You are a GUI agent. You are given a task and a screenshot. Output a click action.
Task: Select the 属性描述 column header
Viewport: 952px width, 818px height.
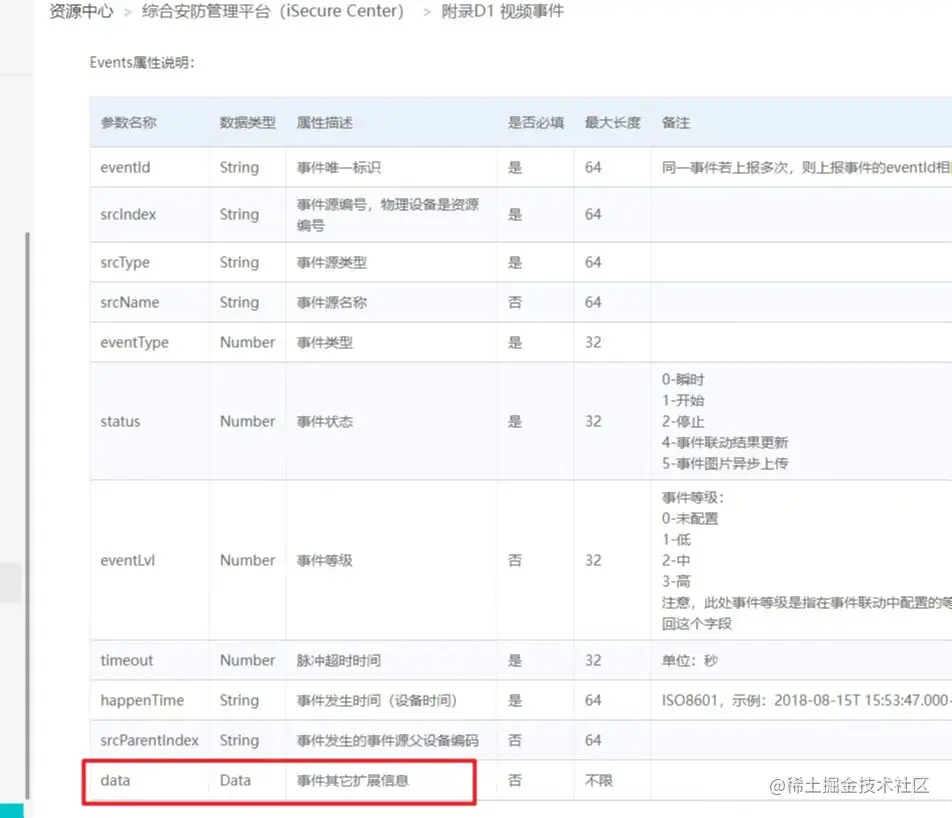tap(325, 123)
